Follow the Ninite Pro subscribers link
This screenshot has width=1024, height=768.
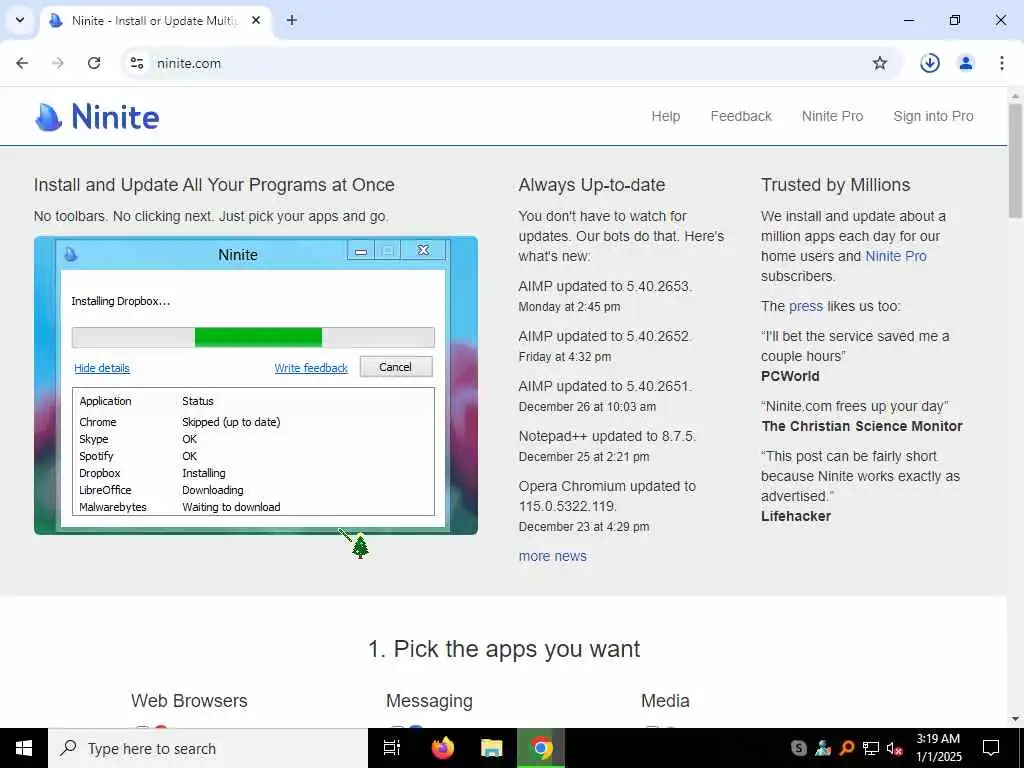click(x=895, y=256)
